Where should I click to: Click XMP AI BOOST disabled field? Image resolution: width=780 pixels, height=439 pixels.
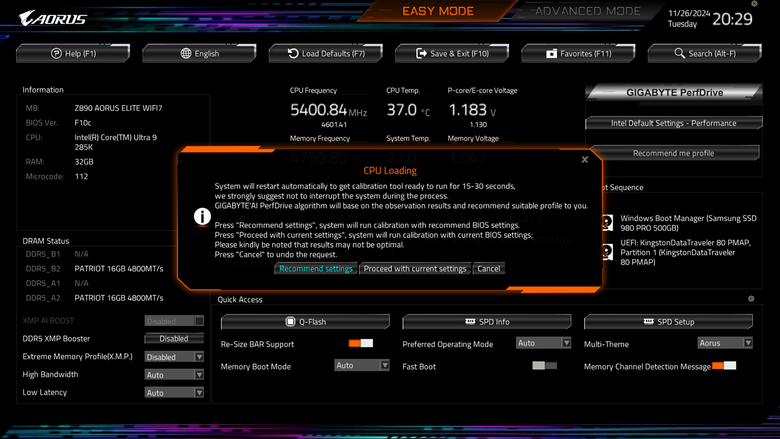click(174, 321)
